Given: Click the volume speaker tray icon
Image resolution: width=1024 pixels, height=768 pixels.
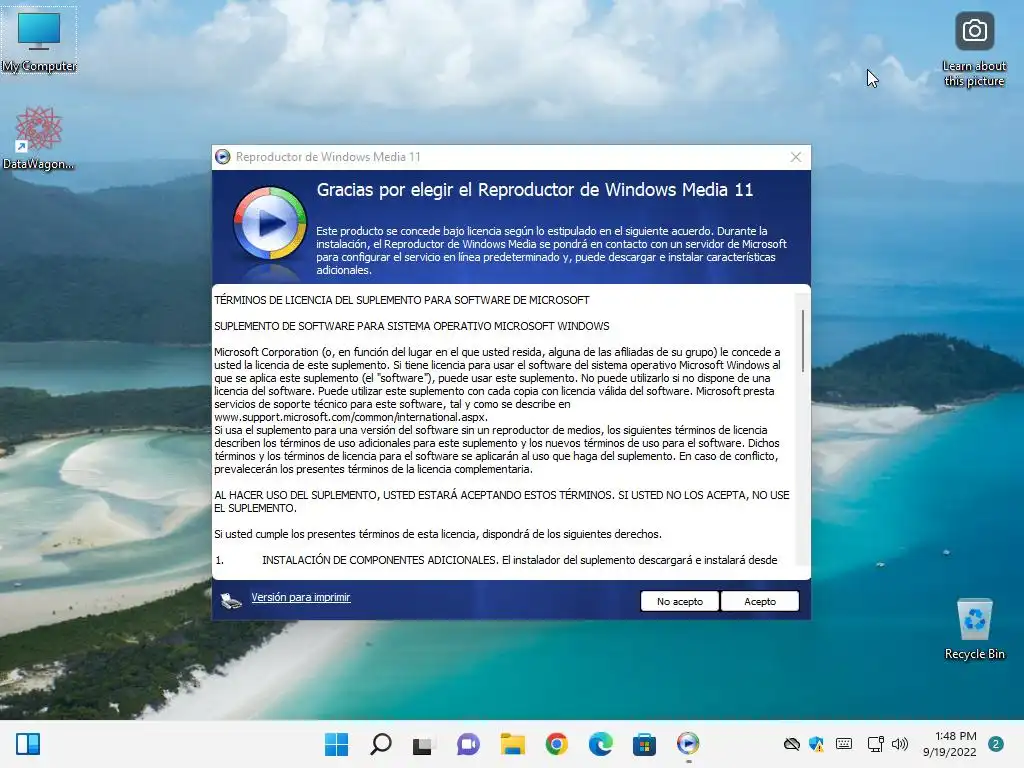Looking at the screenshot, I should (x=900, y=744).
